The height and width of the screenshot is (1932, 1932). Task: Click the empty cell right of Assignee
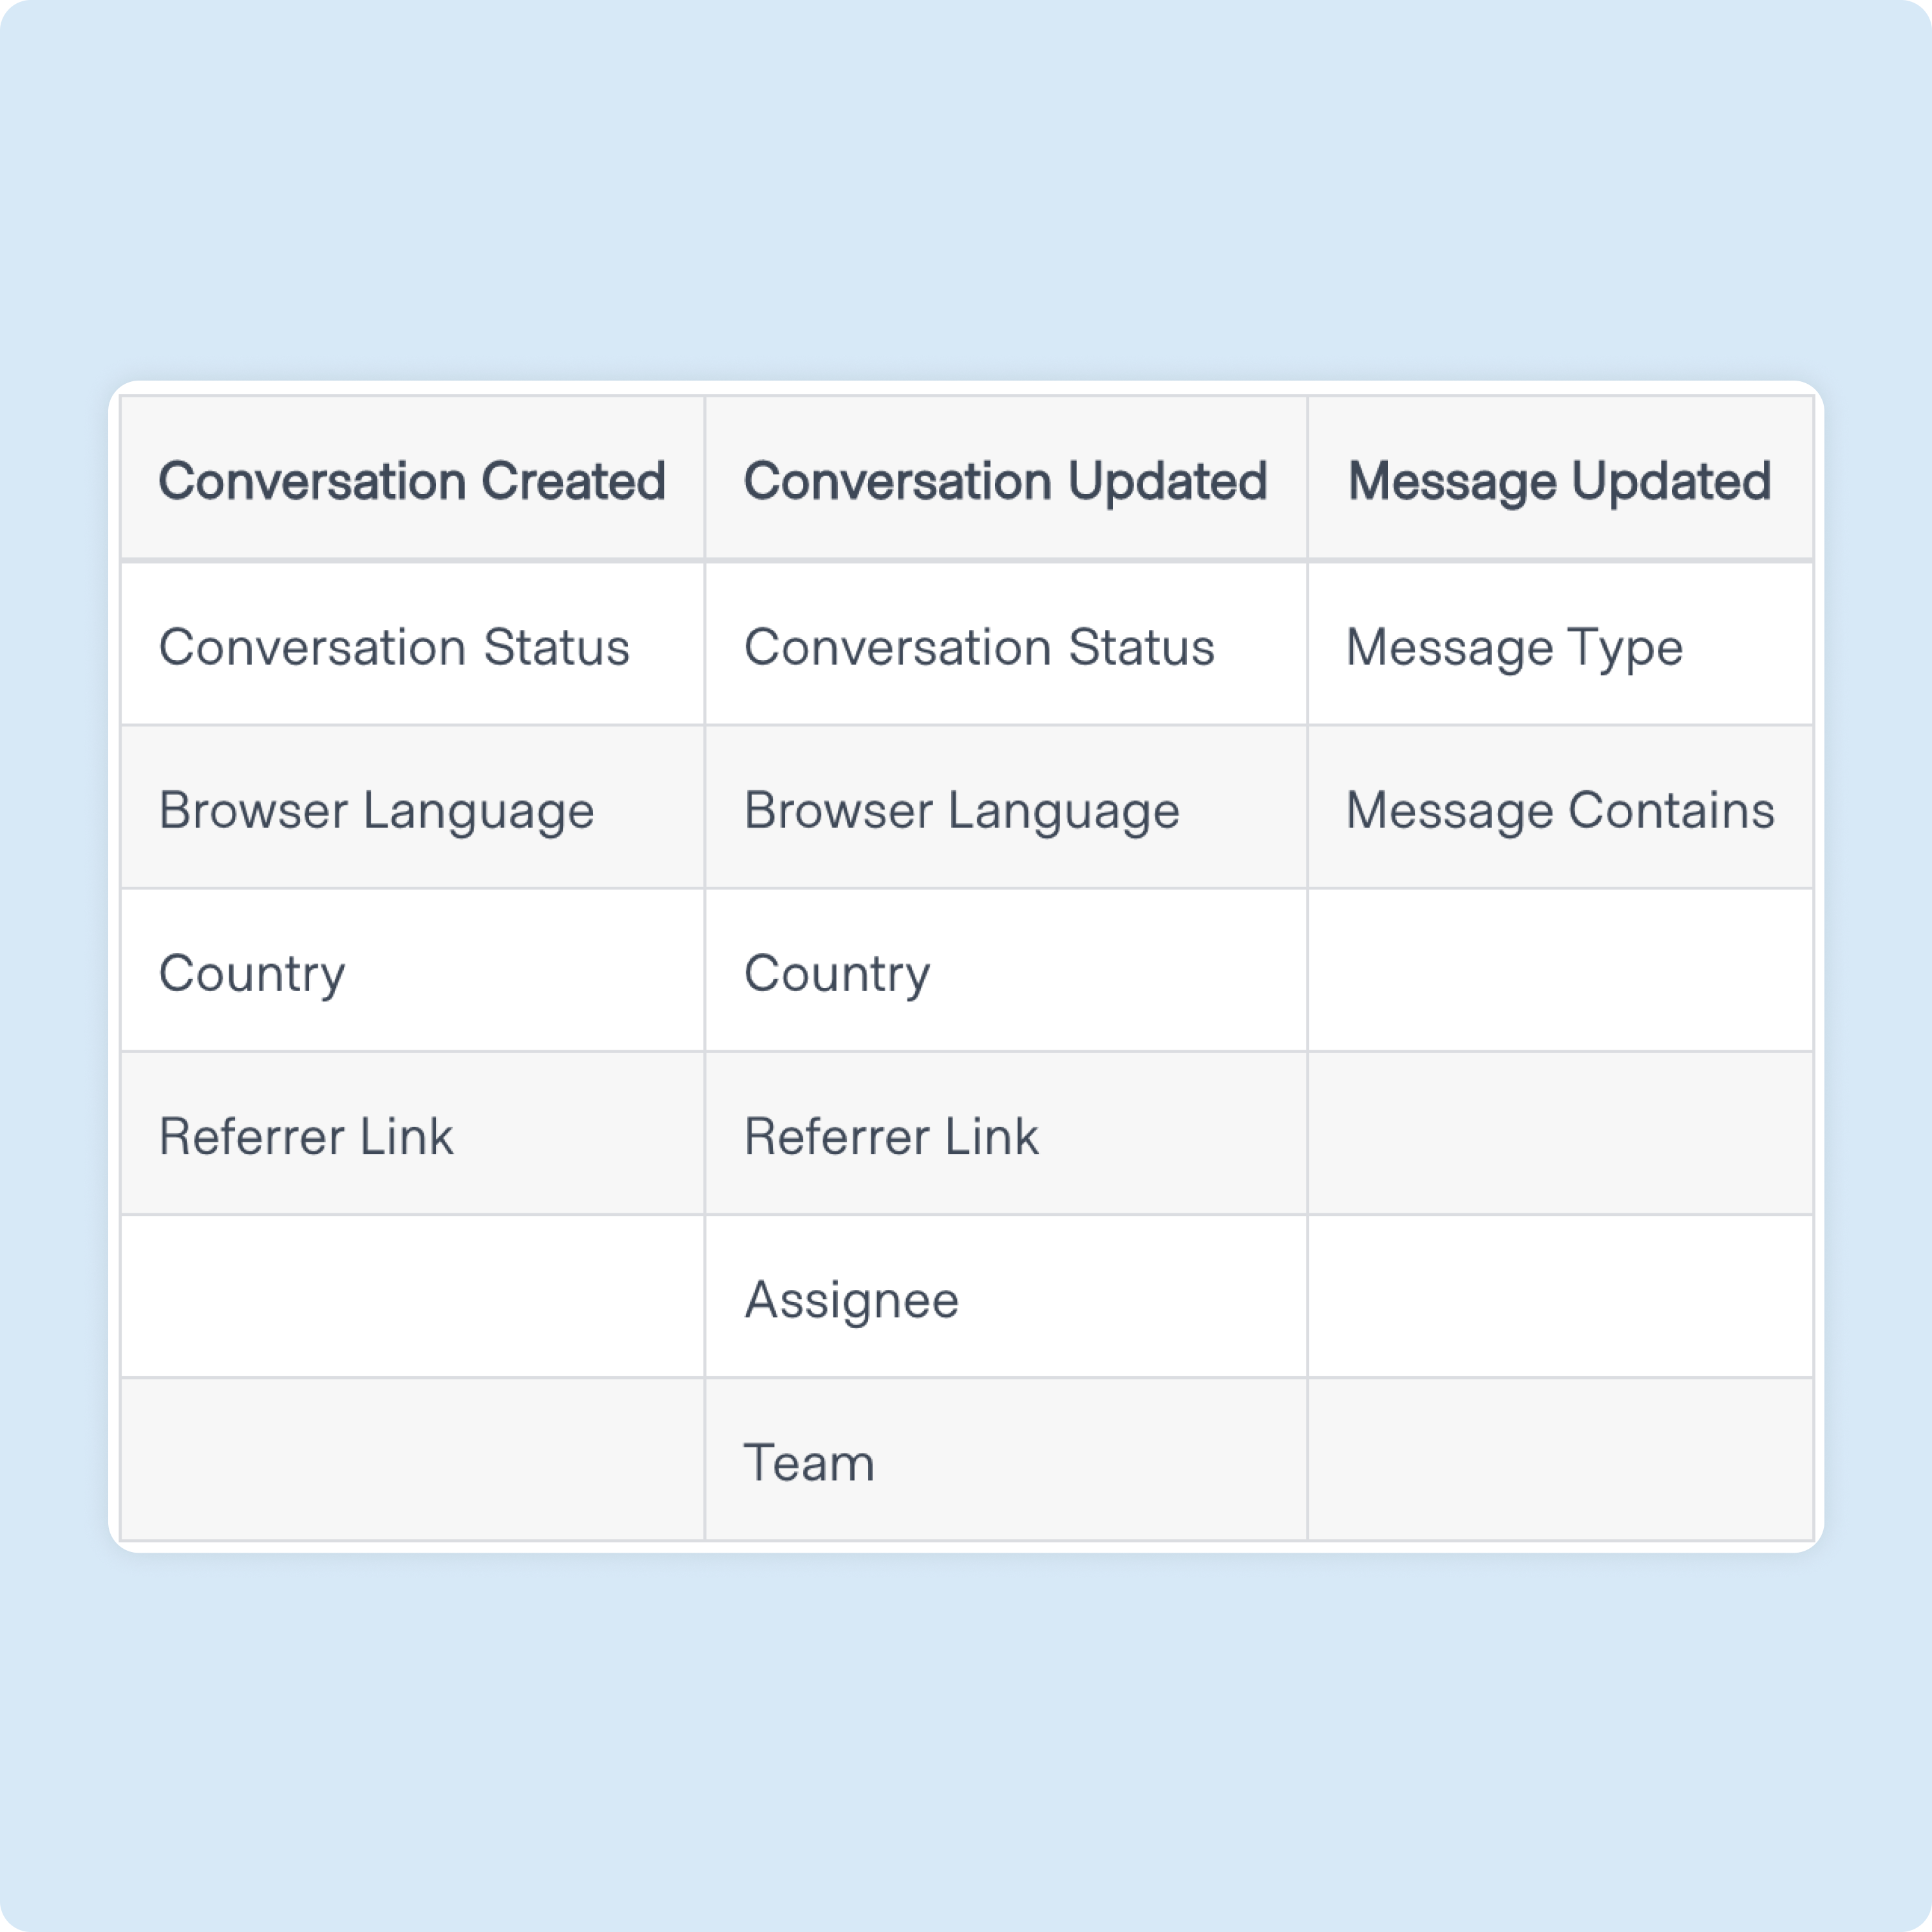click(x=1560, y=1297)
